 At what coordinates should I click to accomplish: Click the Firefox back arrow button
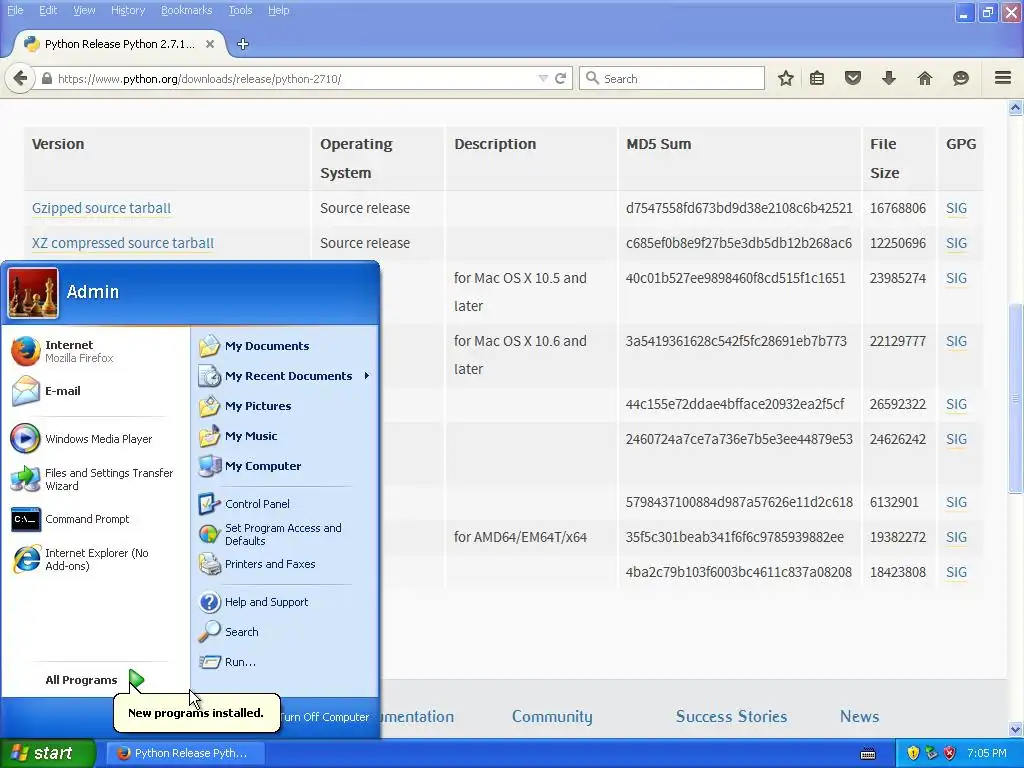(x=20, y=78)
